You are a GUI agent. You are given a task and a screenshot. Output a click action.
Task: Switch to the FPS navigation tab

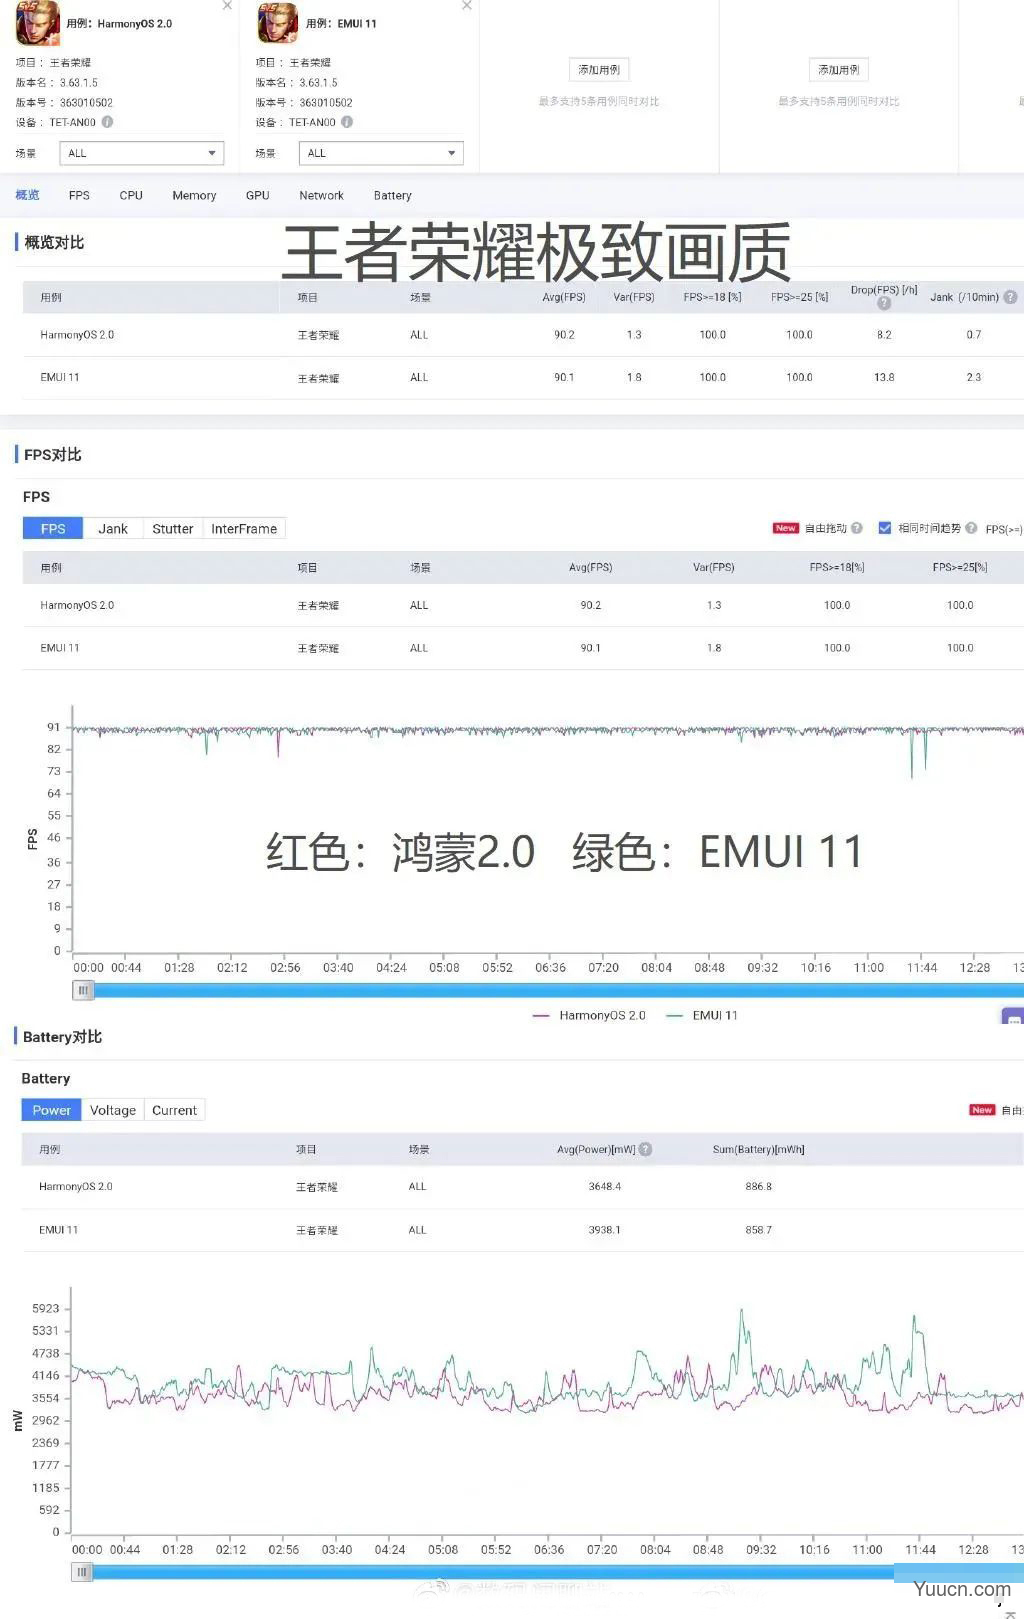coord(79,195)
